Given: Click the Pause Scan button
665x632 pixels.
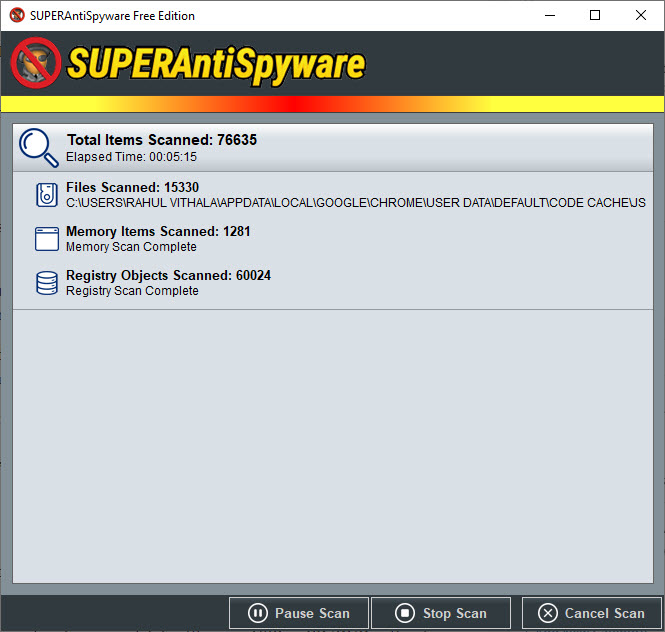Looking at the screenshot, I should pyautogui.click(x=299, y=613).
